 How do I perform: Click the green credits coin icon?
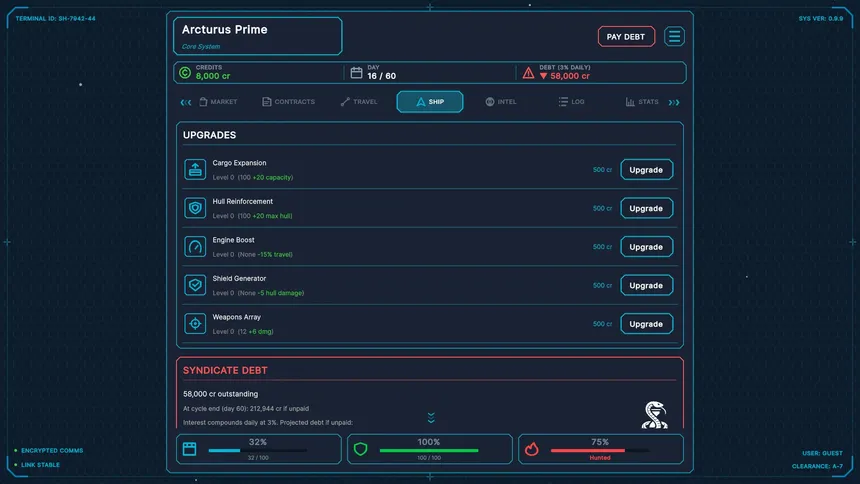[x=185, y=72]
